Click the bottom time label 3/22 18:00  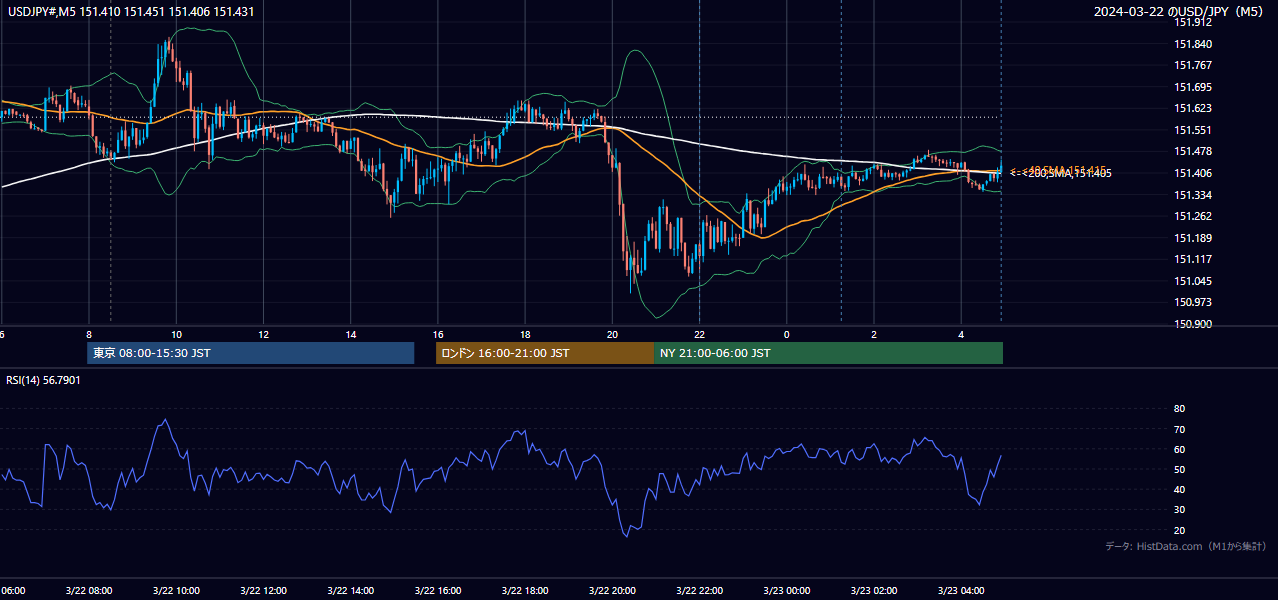[x=525, y=590]
